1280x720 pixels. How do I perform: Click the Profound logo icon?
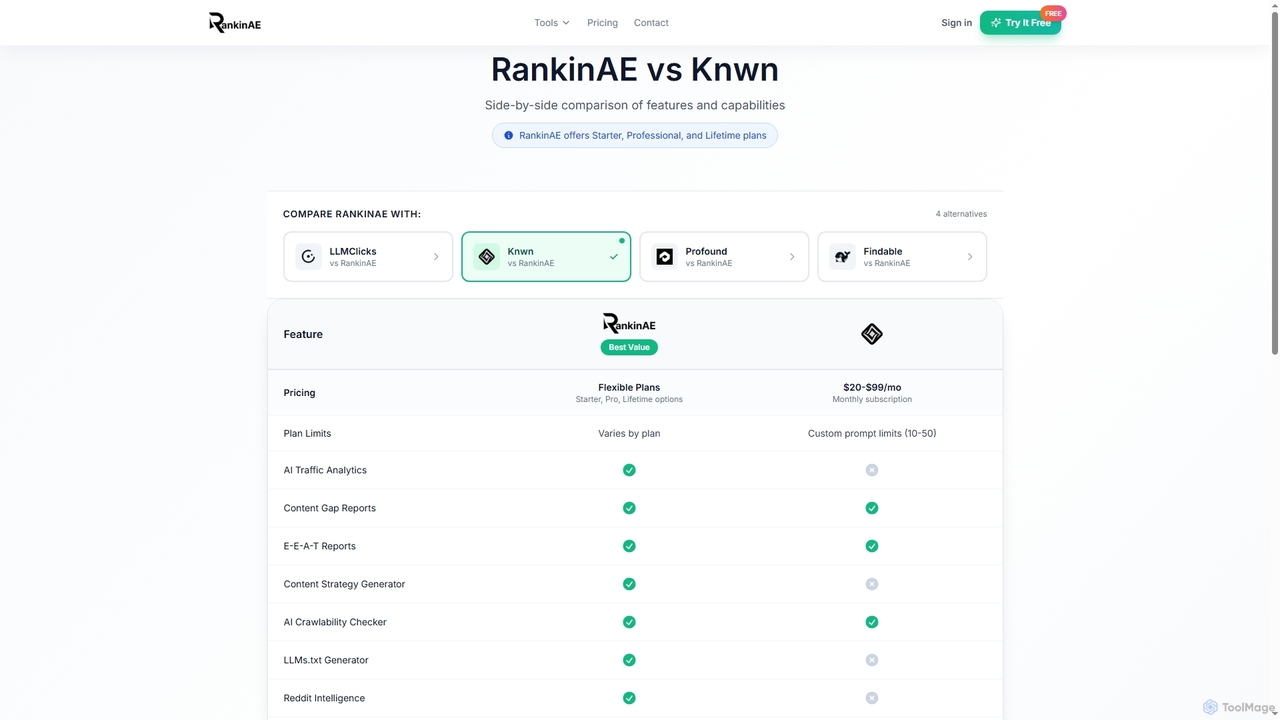664,257
